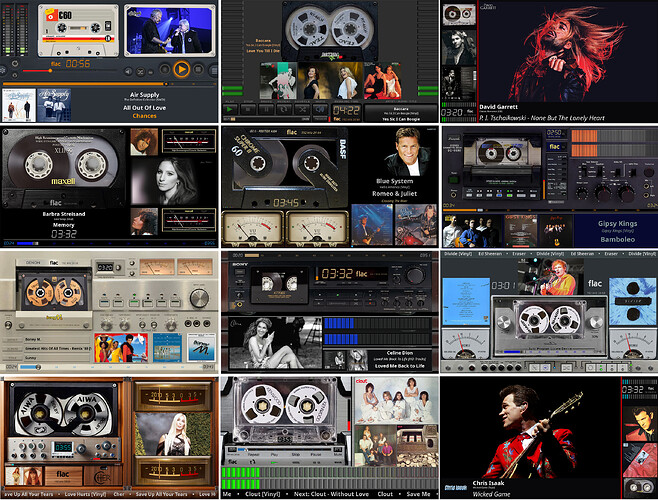This screenshot has height=500, width=658.
Task: Click the Cher logo tile in the Aiwa player
Action: [x=103, y=475]
